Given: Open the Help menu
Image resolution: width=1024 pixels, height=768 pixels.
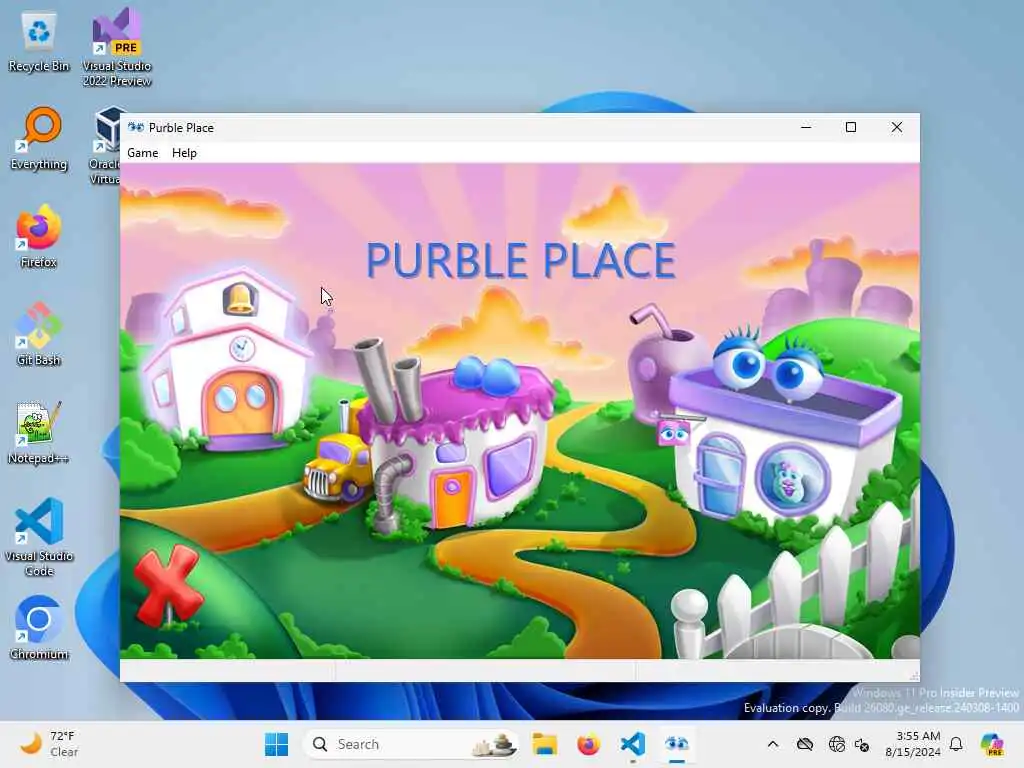Looking at the screenshot, I should tap(184, 153).
